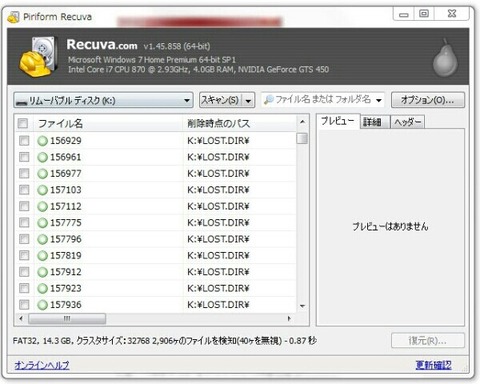Select path K:¥LOST.DIR¥ in row 157103
This screenshot has width=480, height=384.
218,190
